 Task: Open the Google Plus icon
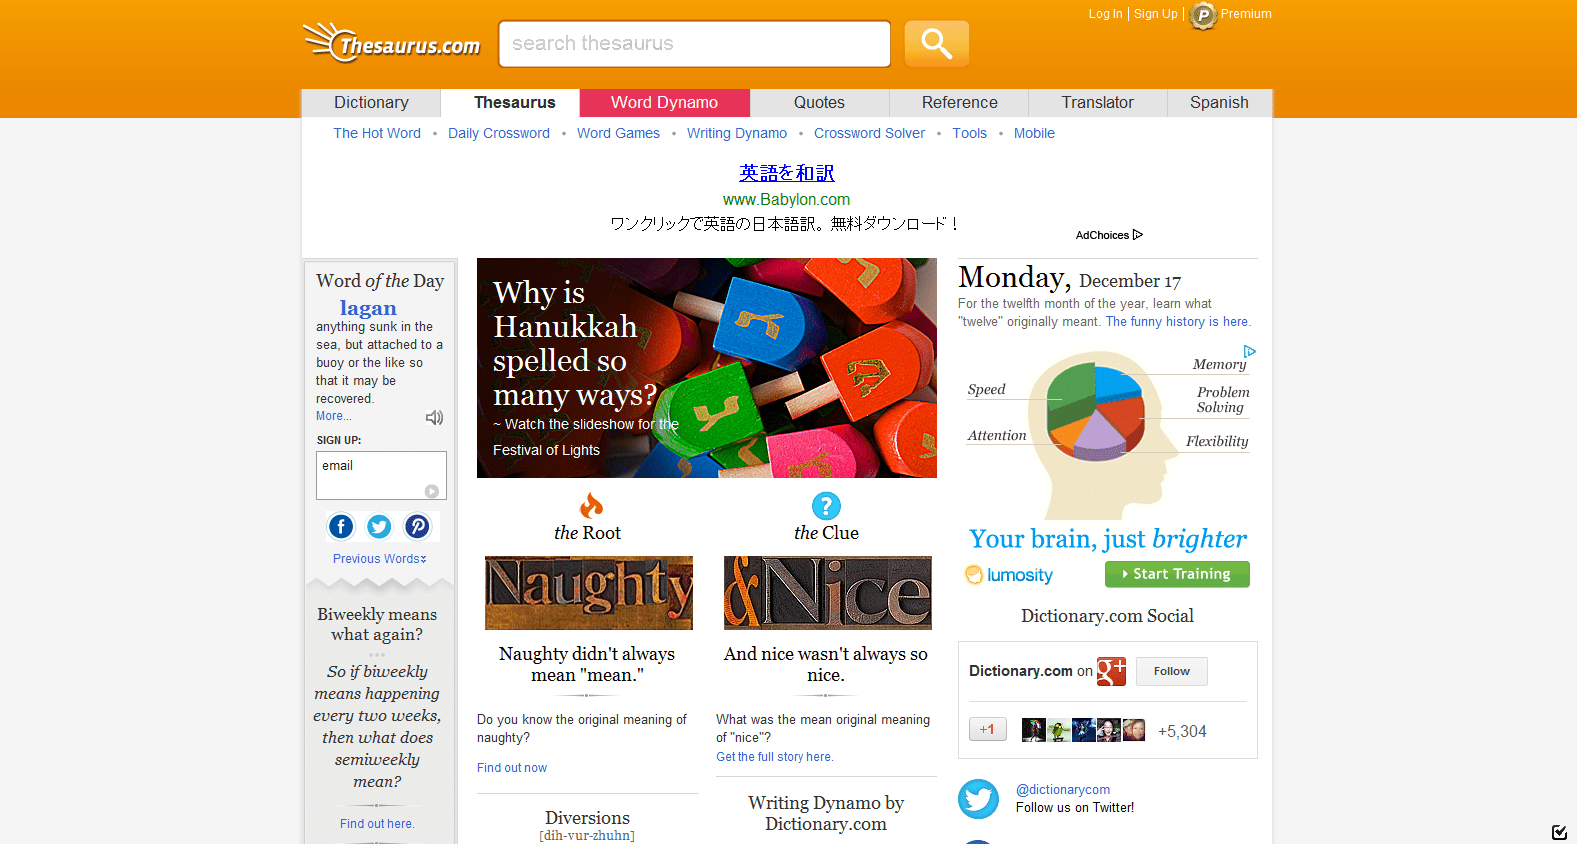(1111, 672)
